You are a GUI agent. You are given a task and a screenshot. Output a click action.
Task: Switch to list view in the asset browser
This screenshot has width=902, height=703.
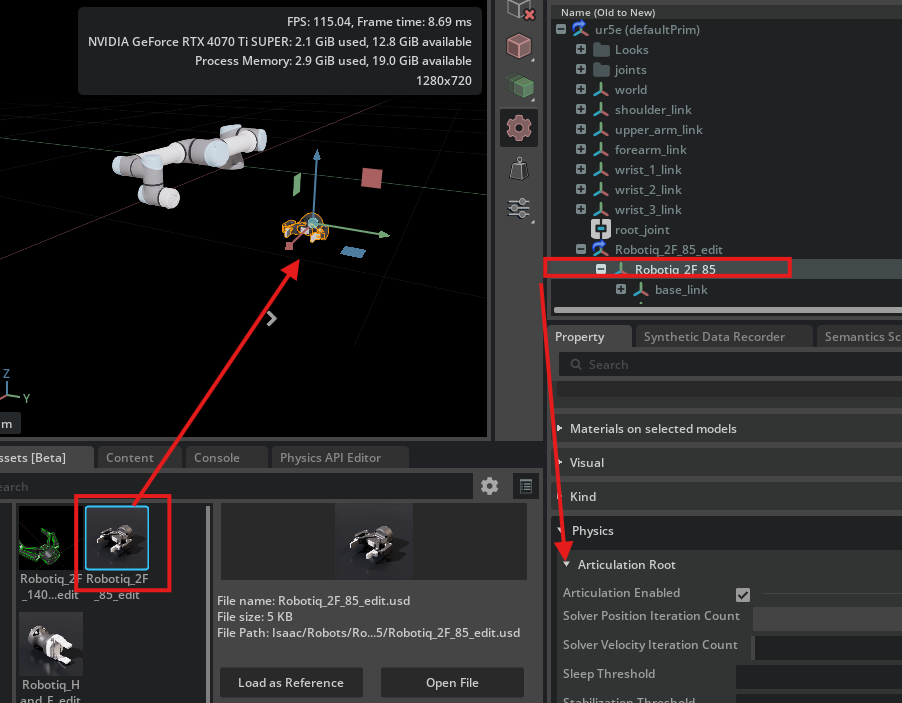click(x=525, y=486)
